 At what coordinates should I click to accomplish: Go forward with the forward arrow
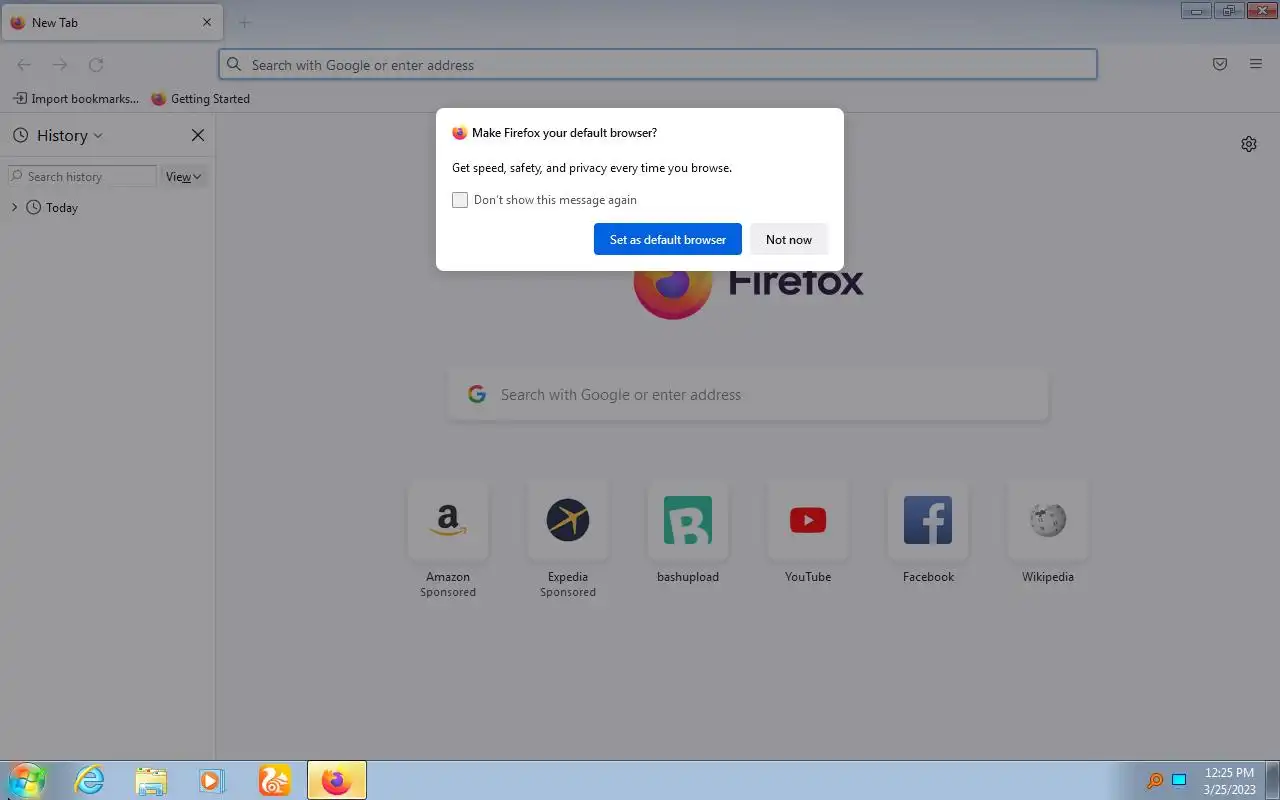tap(60, 64)
